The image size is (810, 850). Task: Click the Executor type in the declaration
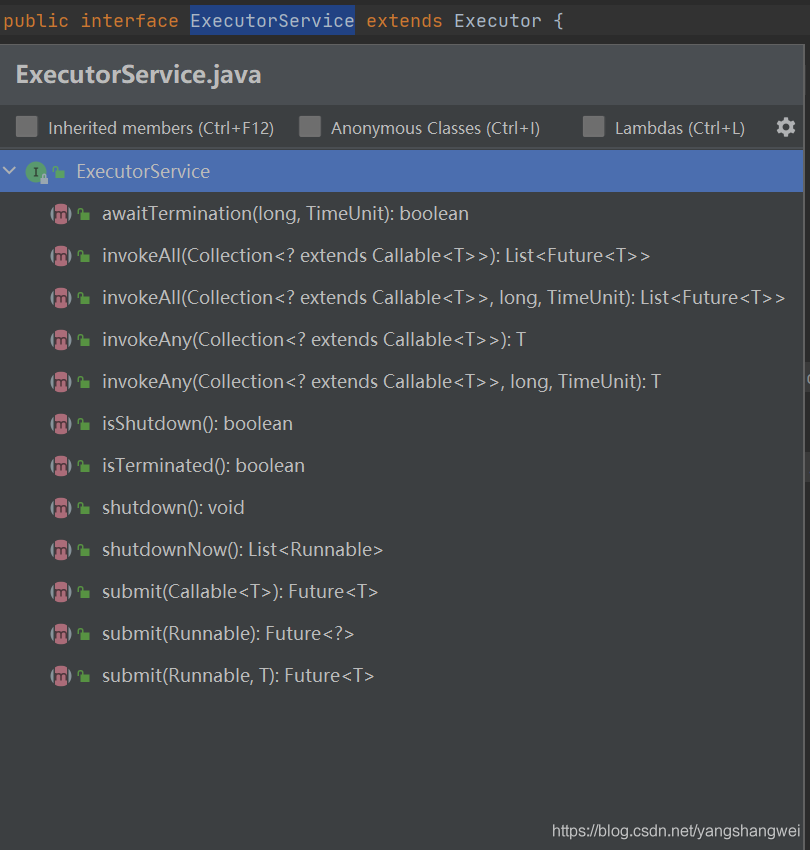click(497, 20)
